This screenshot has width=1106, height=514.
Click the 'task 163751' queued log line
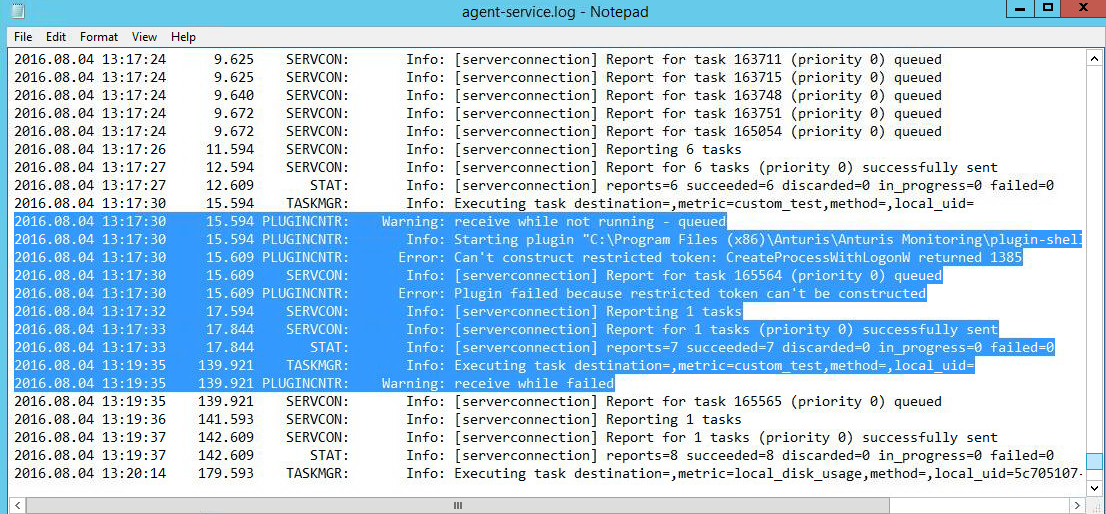coord(478,114)
